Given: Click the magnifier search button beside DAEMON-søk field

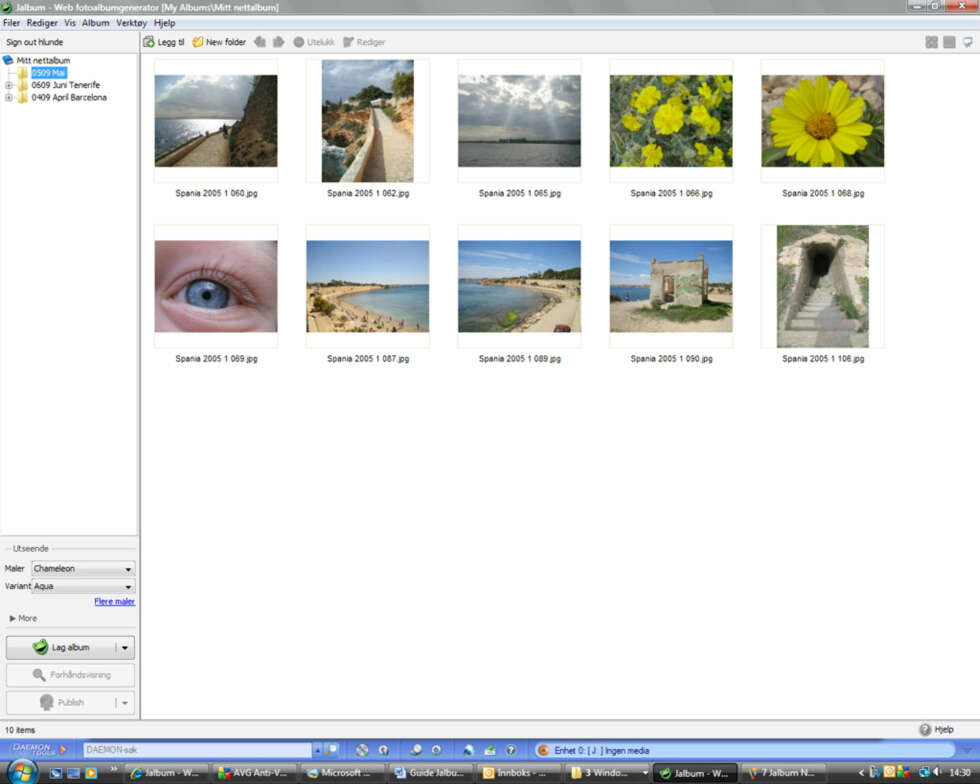Looking at the screenshot, I should (331, 750).
